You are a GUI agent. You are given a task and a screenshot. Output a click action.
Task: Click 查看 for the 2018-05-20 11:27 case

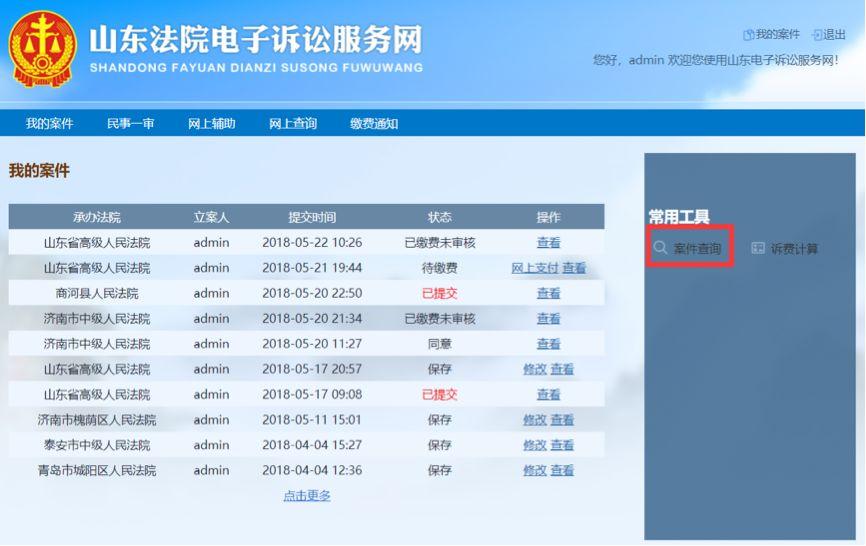(548, 344)
